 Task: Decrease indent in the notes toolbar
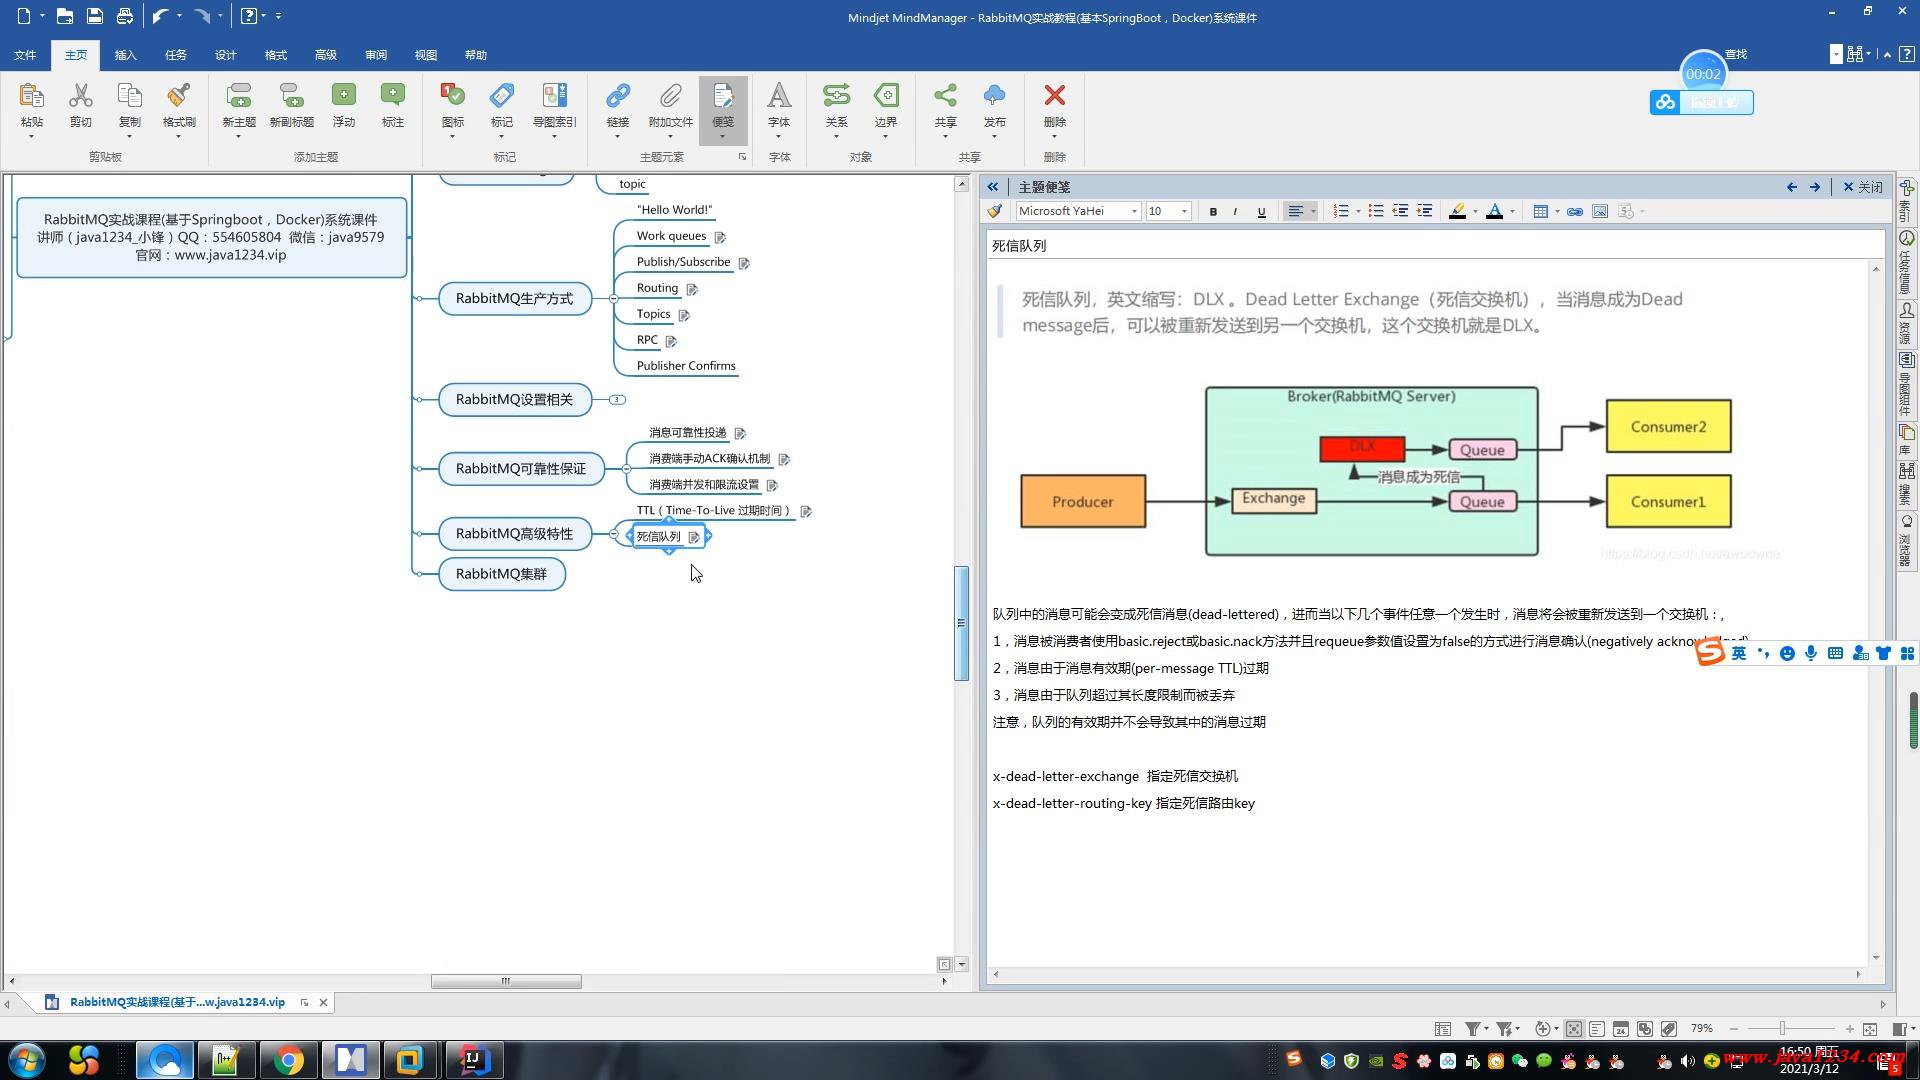(1400, 212)
